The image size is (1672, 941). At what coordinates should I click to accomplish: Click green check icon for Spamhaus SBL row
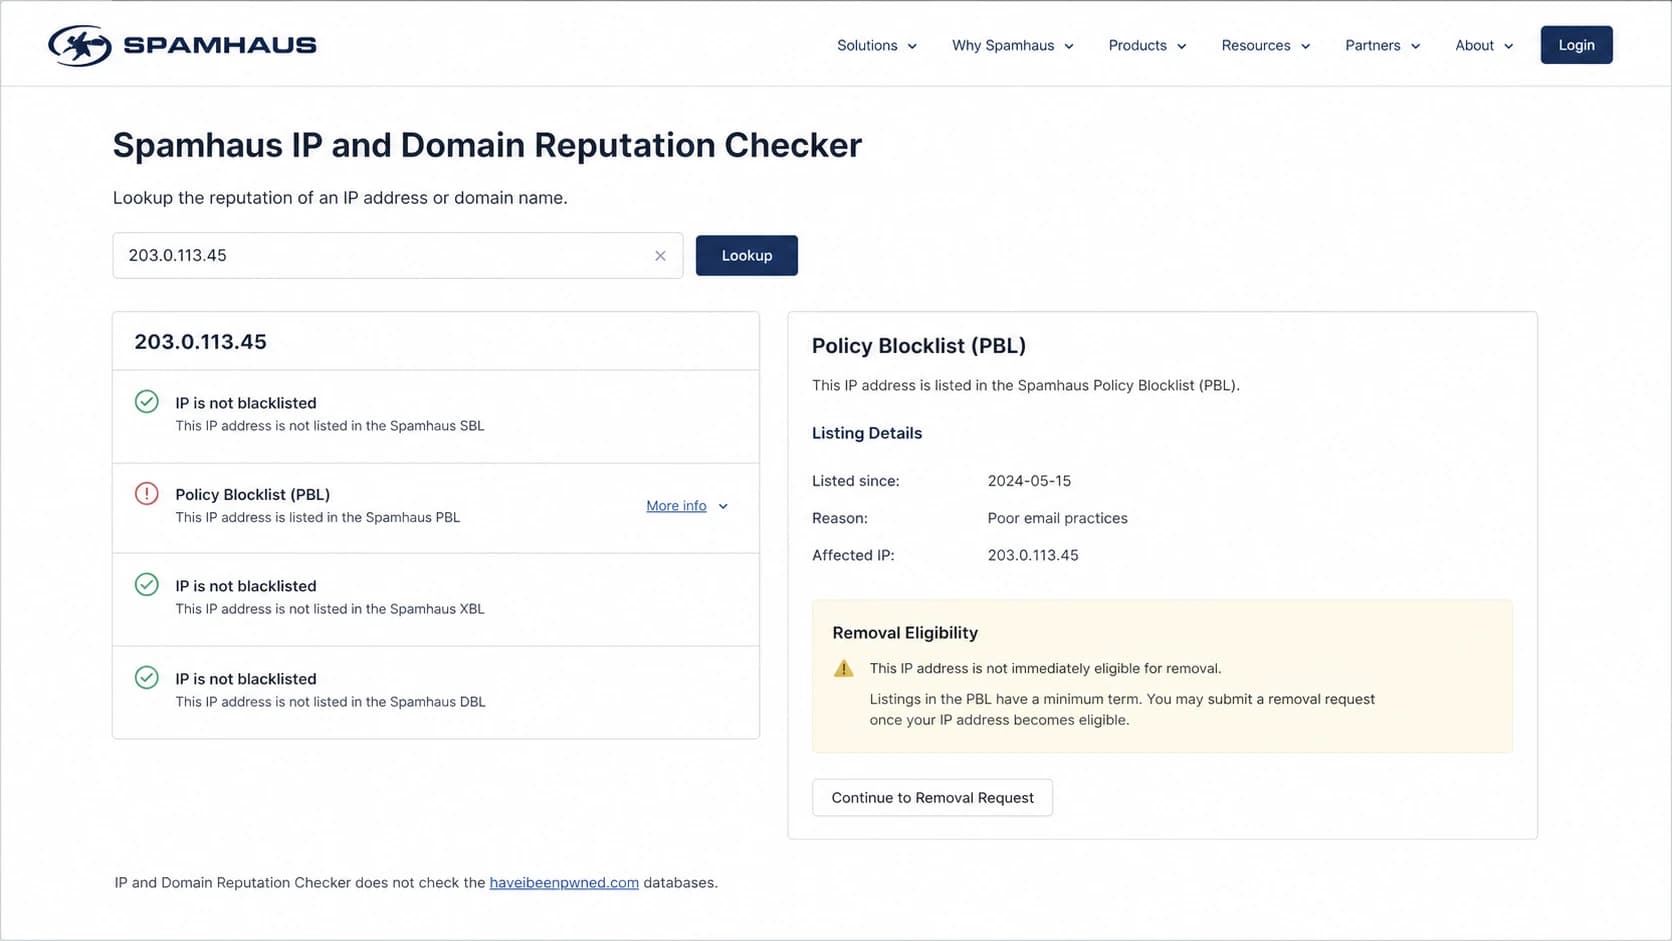[147, 402]
